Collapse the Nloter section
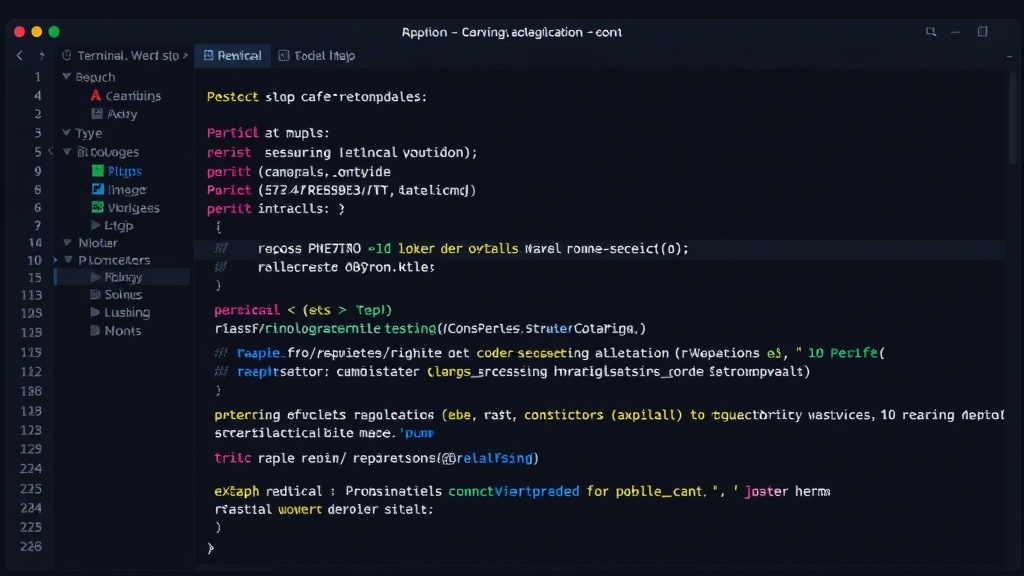 pyautogui.click(x=67, y=242)
